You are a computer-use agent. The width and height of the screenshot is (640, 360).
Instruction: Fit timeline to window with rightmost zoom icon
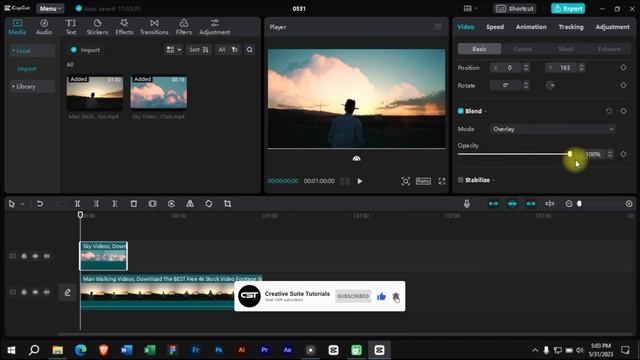[629, 203]
